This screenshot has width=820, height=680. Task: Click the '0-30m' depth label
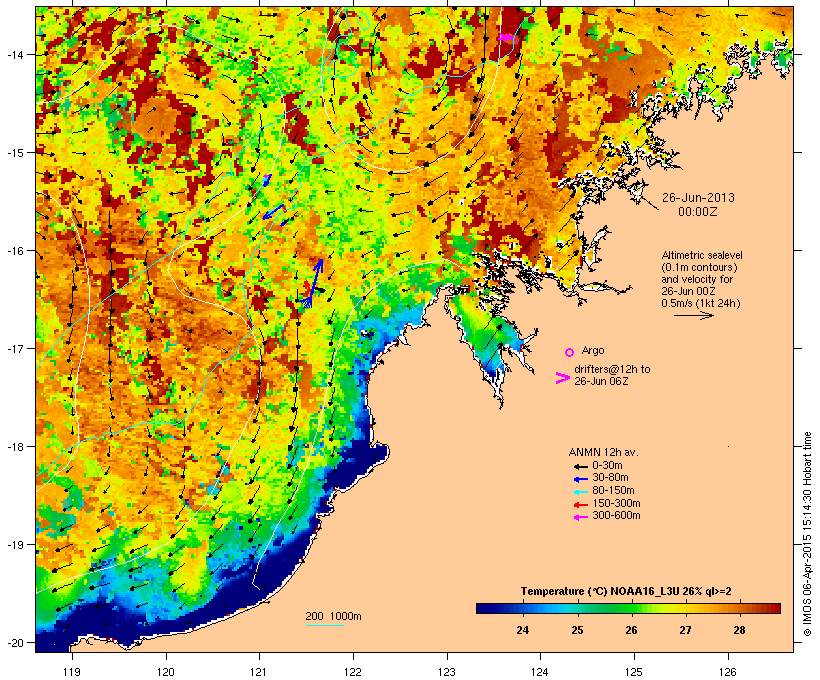point(607,465)
